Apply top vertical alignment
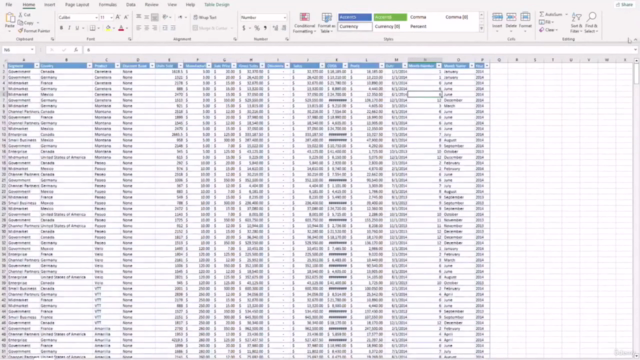Image resolution: width=640 pixels, height=360 pixels. [x=139, y=17]
